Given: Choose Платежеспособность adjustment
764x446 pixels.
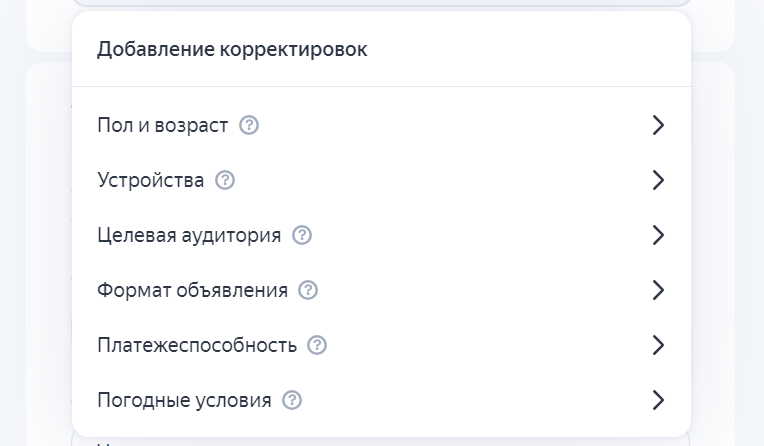Looking at the screenshot, I should click(197, 345).
